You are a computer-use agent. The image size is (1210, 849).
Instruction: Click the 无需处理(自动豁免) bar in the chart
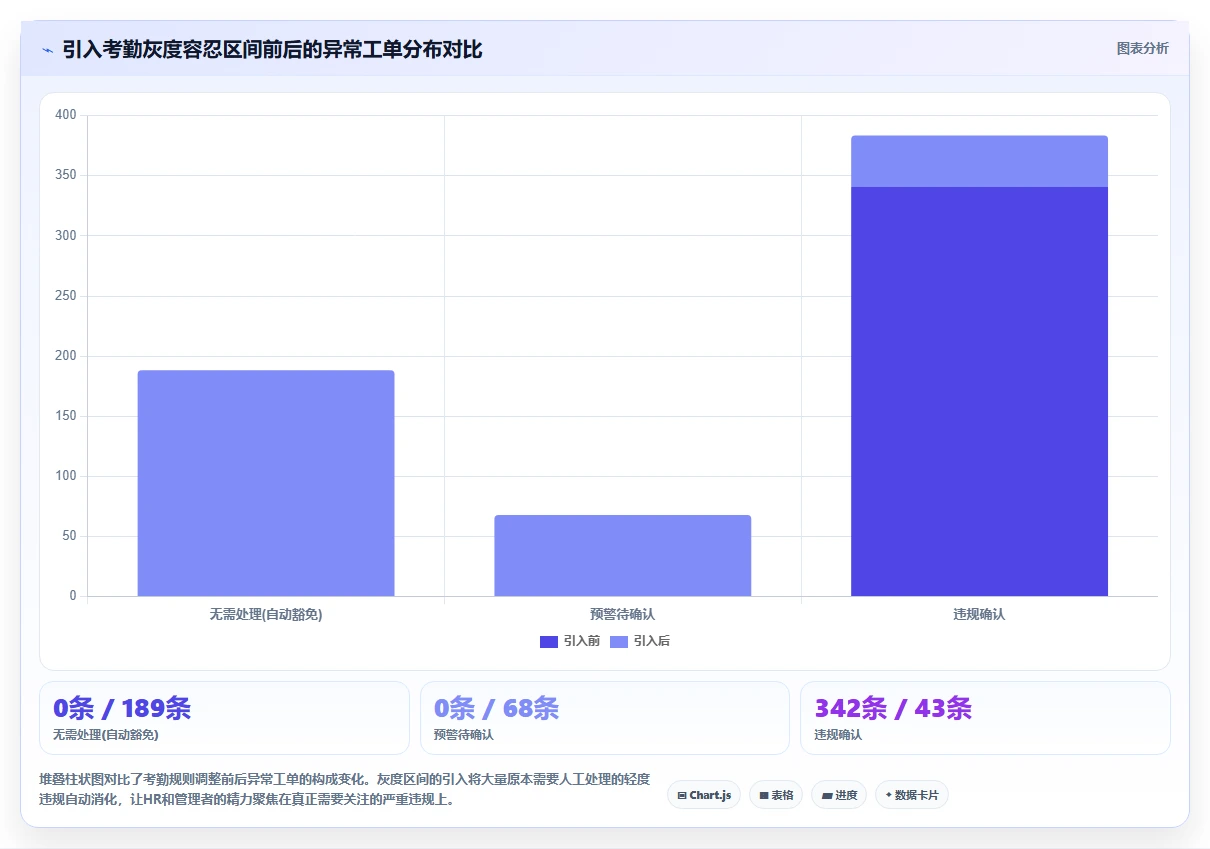coord(266,483)
